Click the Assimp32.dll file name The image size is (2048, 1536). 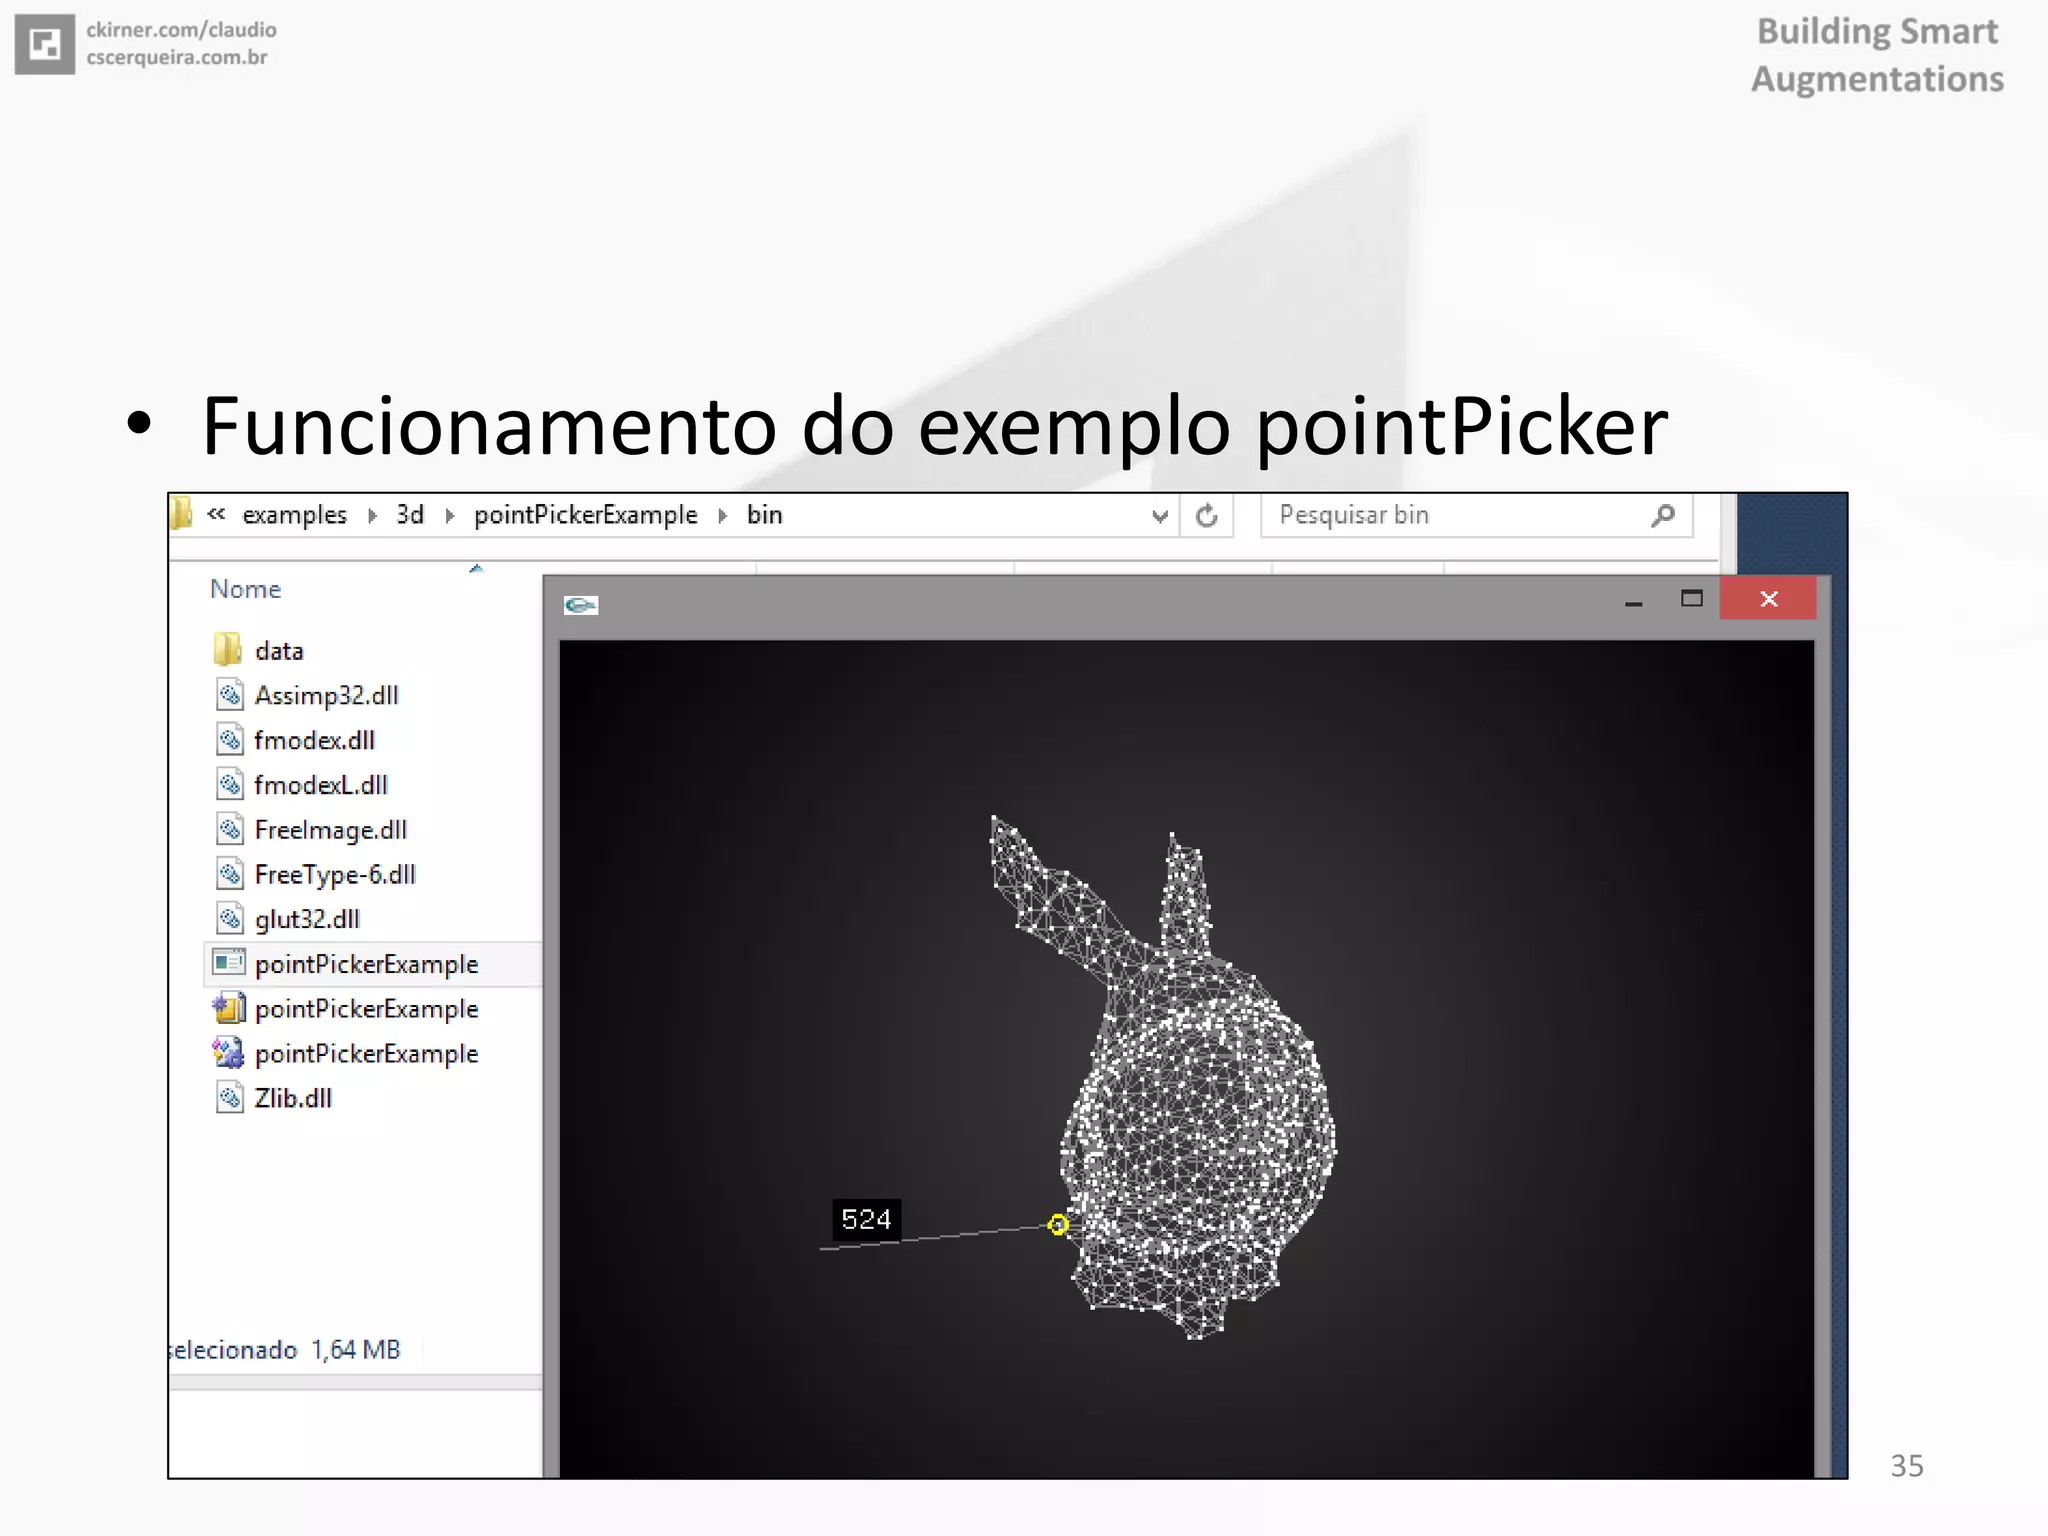click(327, 695)
